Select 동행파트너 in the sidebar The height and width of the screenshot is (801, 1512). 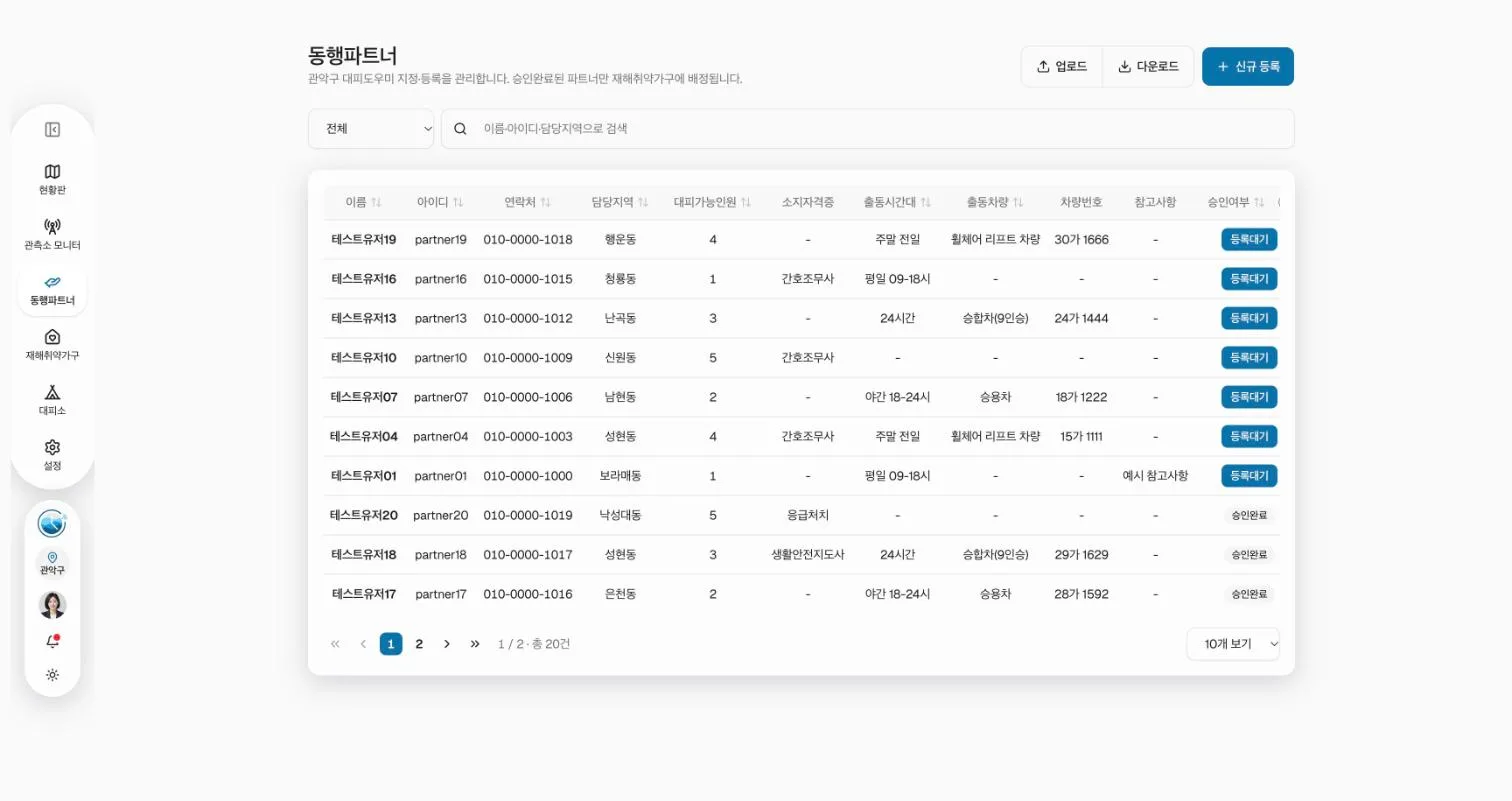pos(52,290)
